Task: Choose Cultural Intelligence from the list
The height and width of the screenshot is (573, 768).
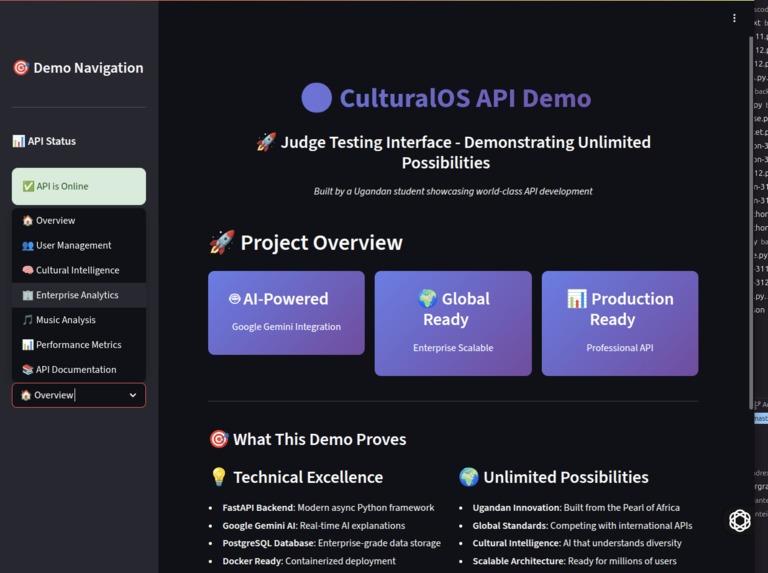Action: point(79,270)
